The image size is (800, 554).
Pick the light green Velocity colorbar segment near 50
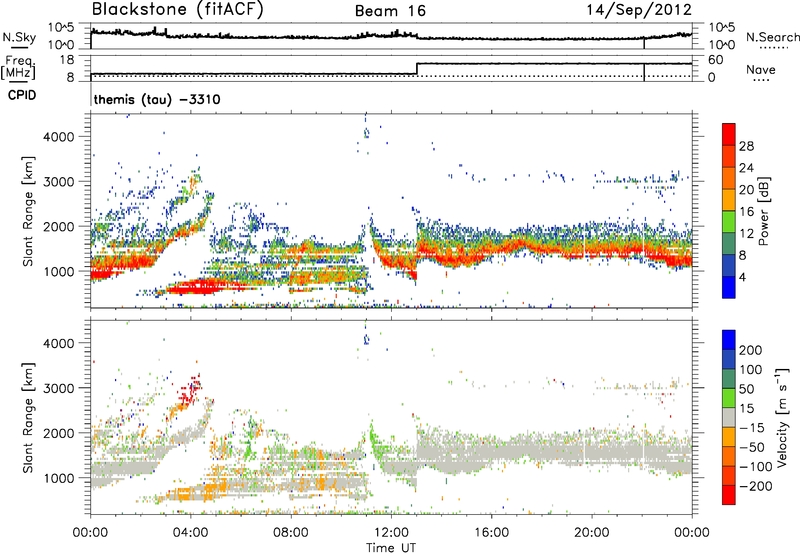[729, 398]
